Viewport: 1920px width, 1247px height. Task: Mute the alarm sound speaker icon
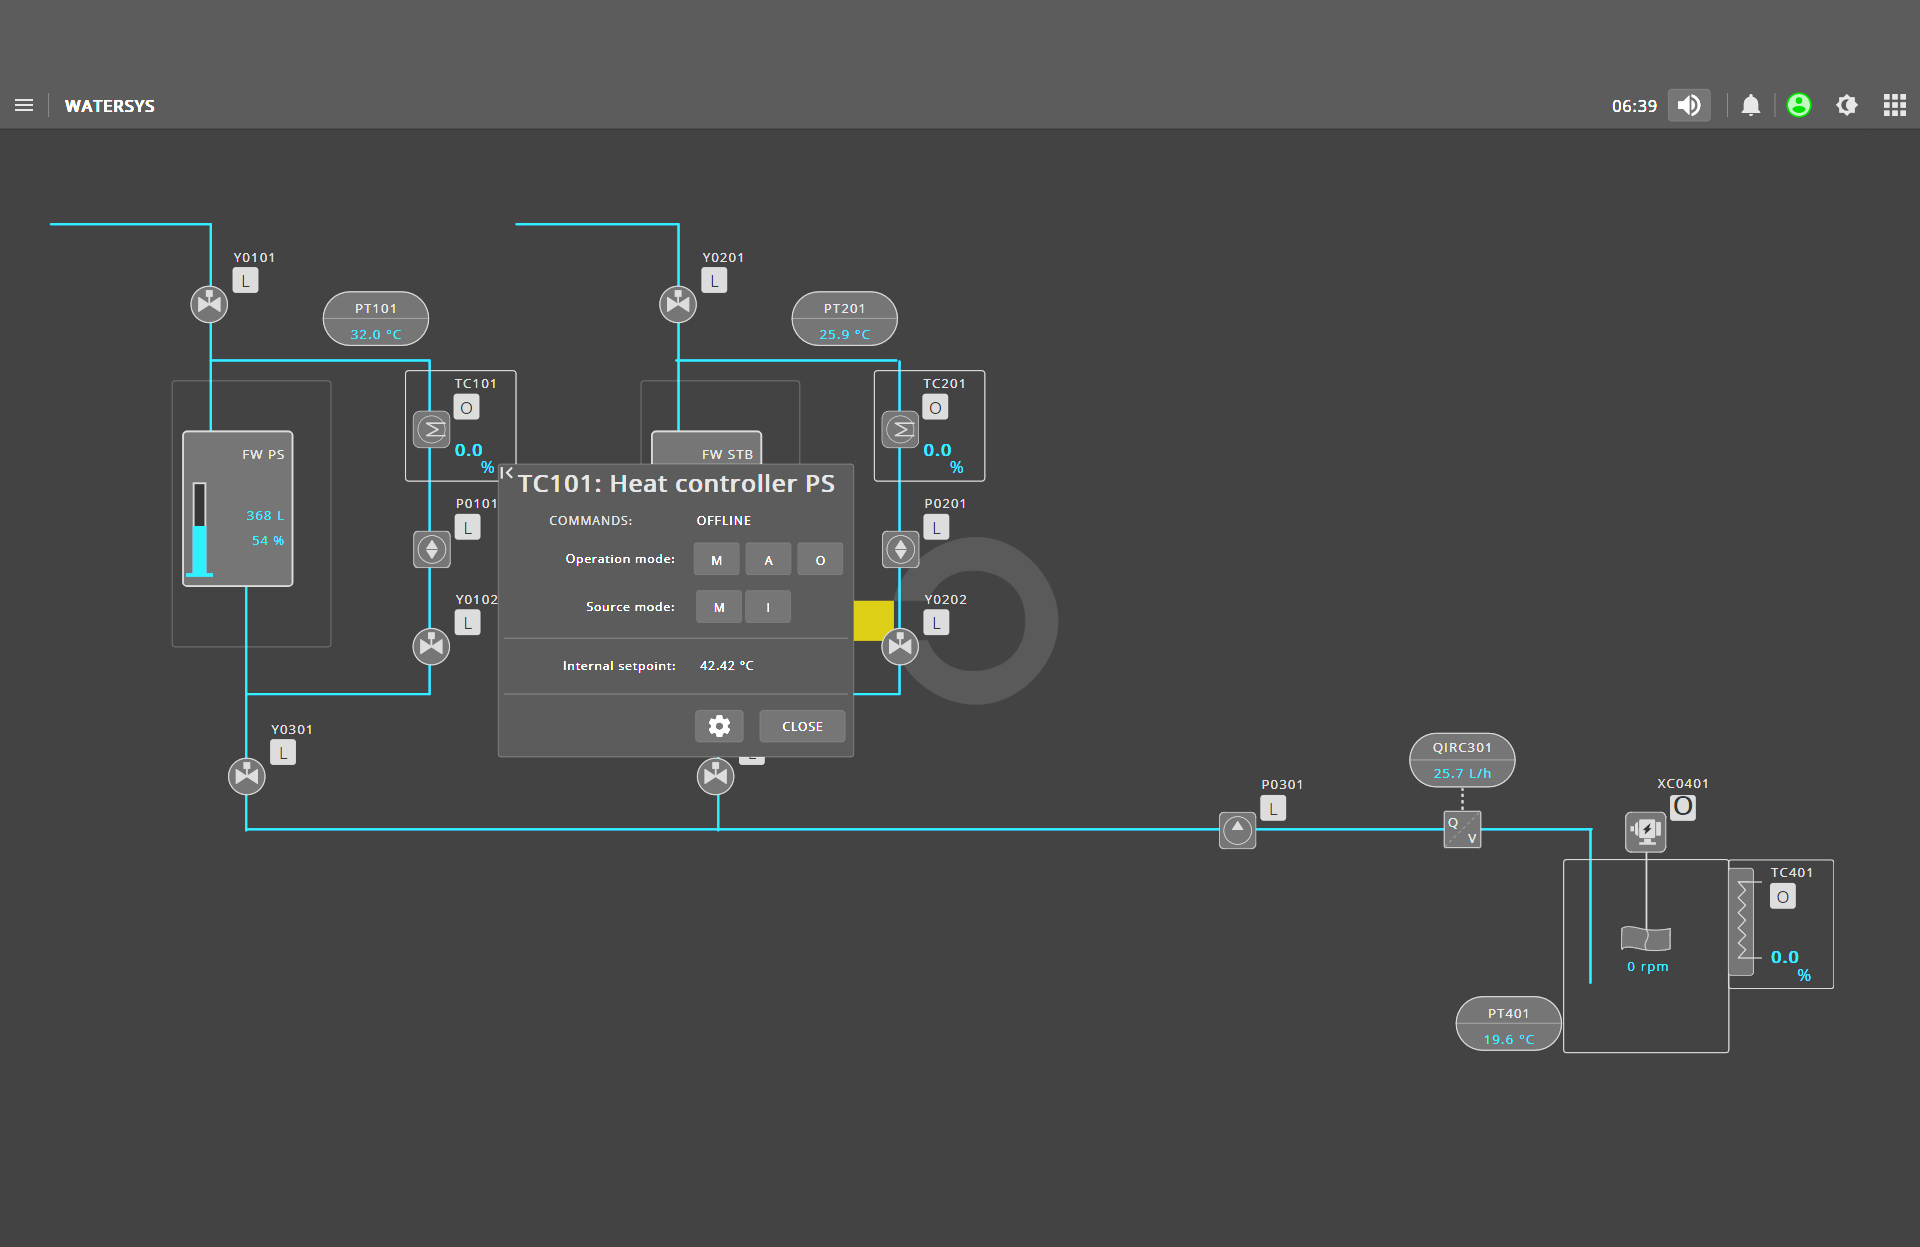coord(1689,105)
